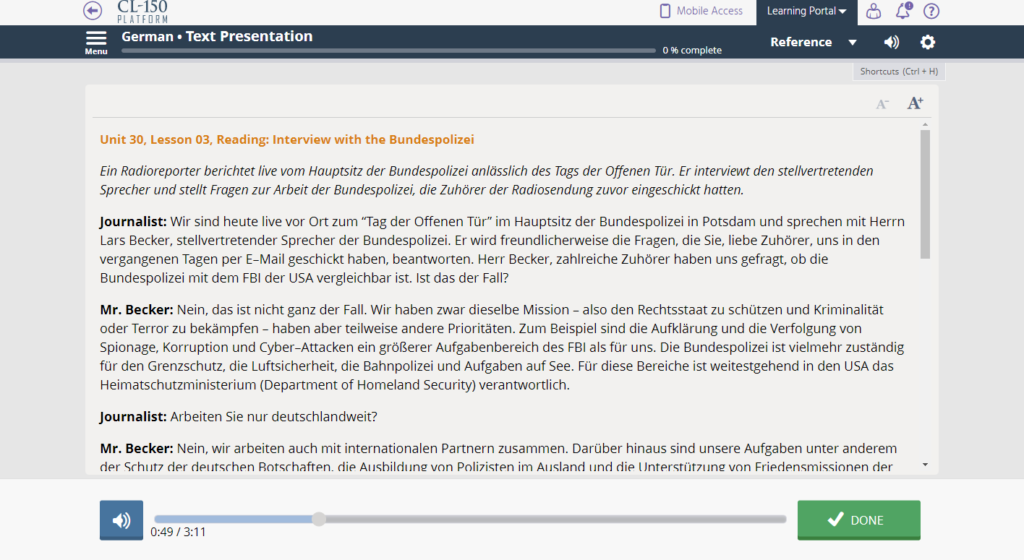The image size is (1024, 560).
Task: Toggle audio with the blue speaker button
Action: click(121, 520)
